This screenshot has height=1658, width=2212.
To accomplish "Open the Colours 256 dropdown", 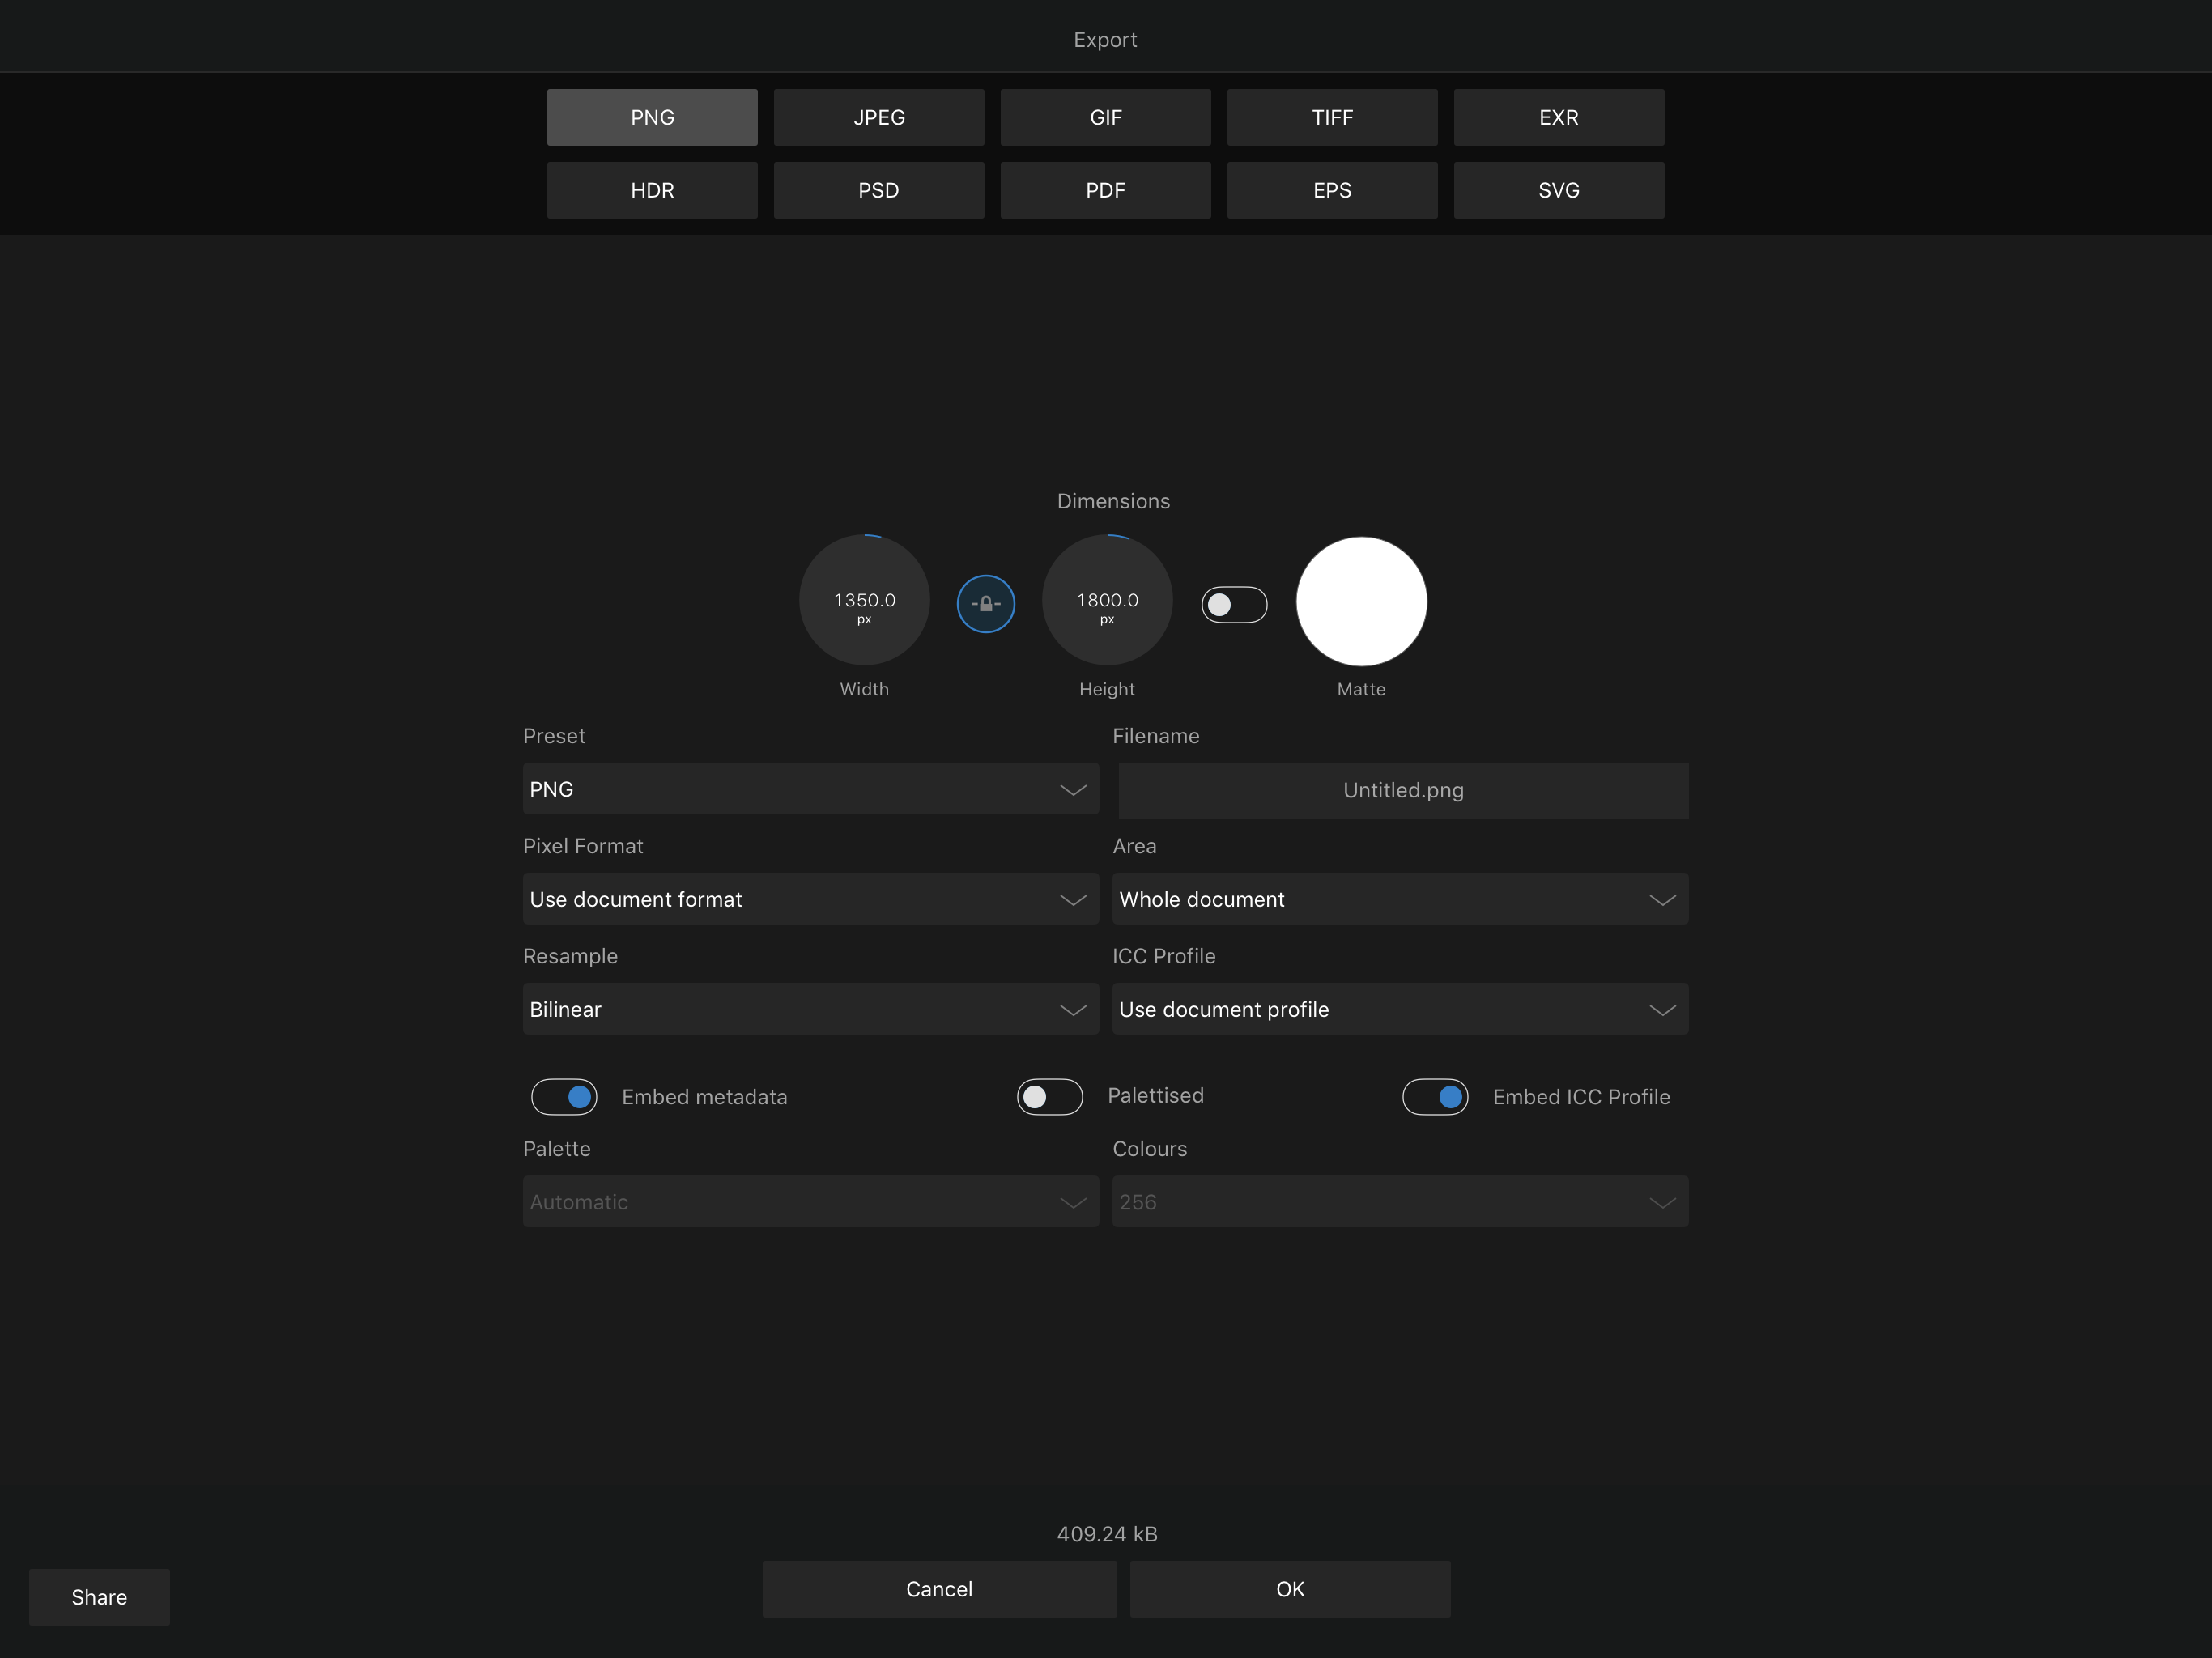I will (1400, 1202).
